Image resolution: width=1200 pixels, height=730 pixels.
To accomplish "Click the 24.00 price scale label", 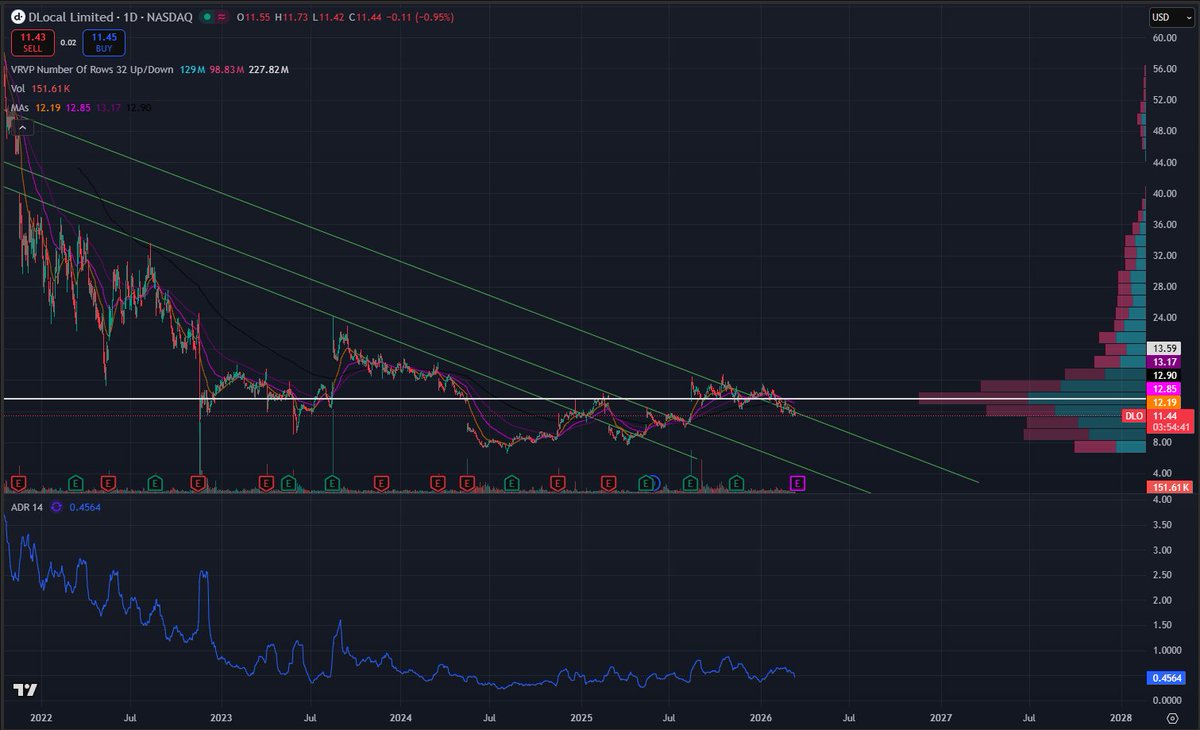I will coord(1164,318).
